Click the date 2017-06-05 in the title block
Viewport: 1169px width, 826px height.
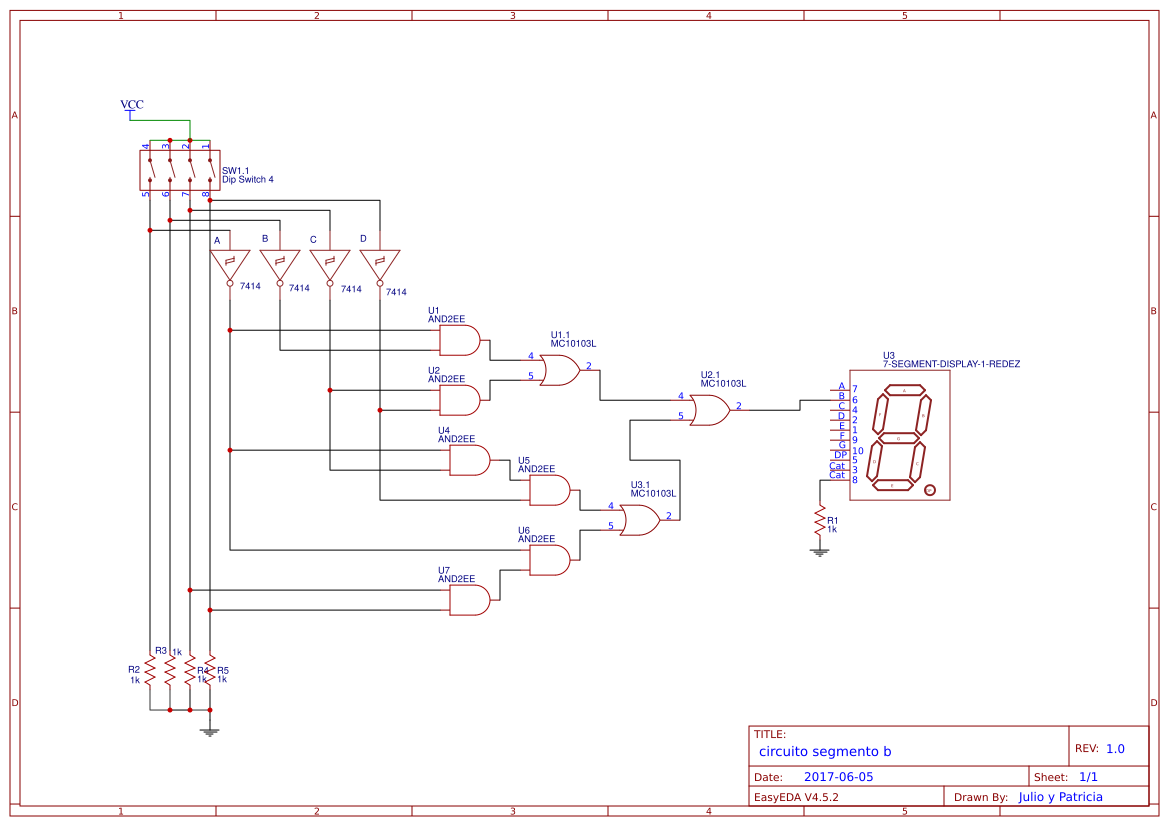tap(840, 776)
